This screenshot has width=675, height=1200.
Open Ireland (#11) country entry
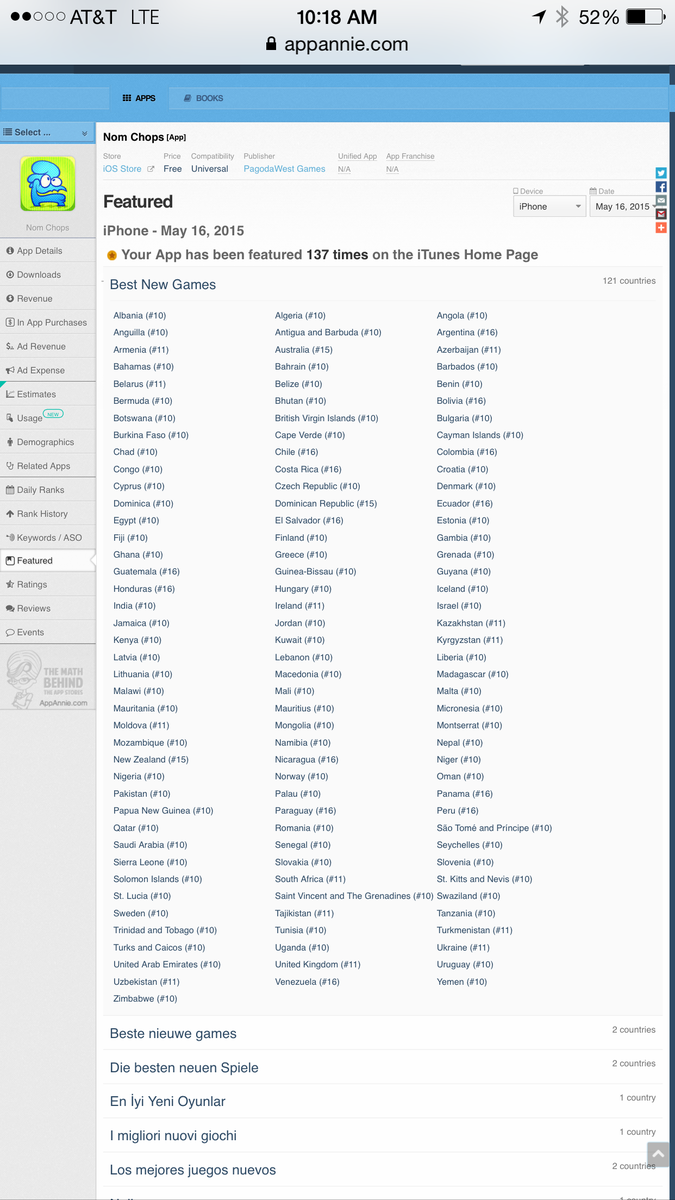300,606
